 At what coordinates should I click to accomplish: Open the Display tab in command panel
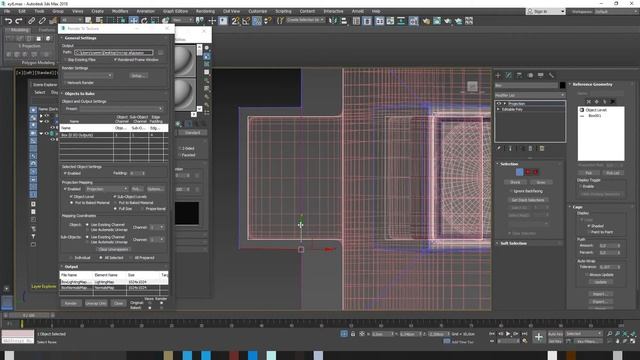[x=540, y=75]
